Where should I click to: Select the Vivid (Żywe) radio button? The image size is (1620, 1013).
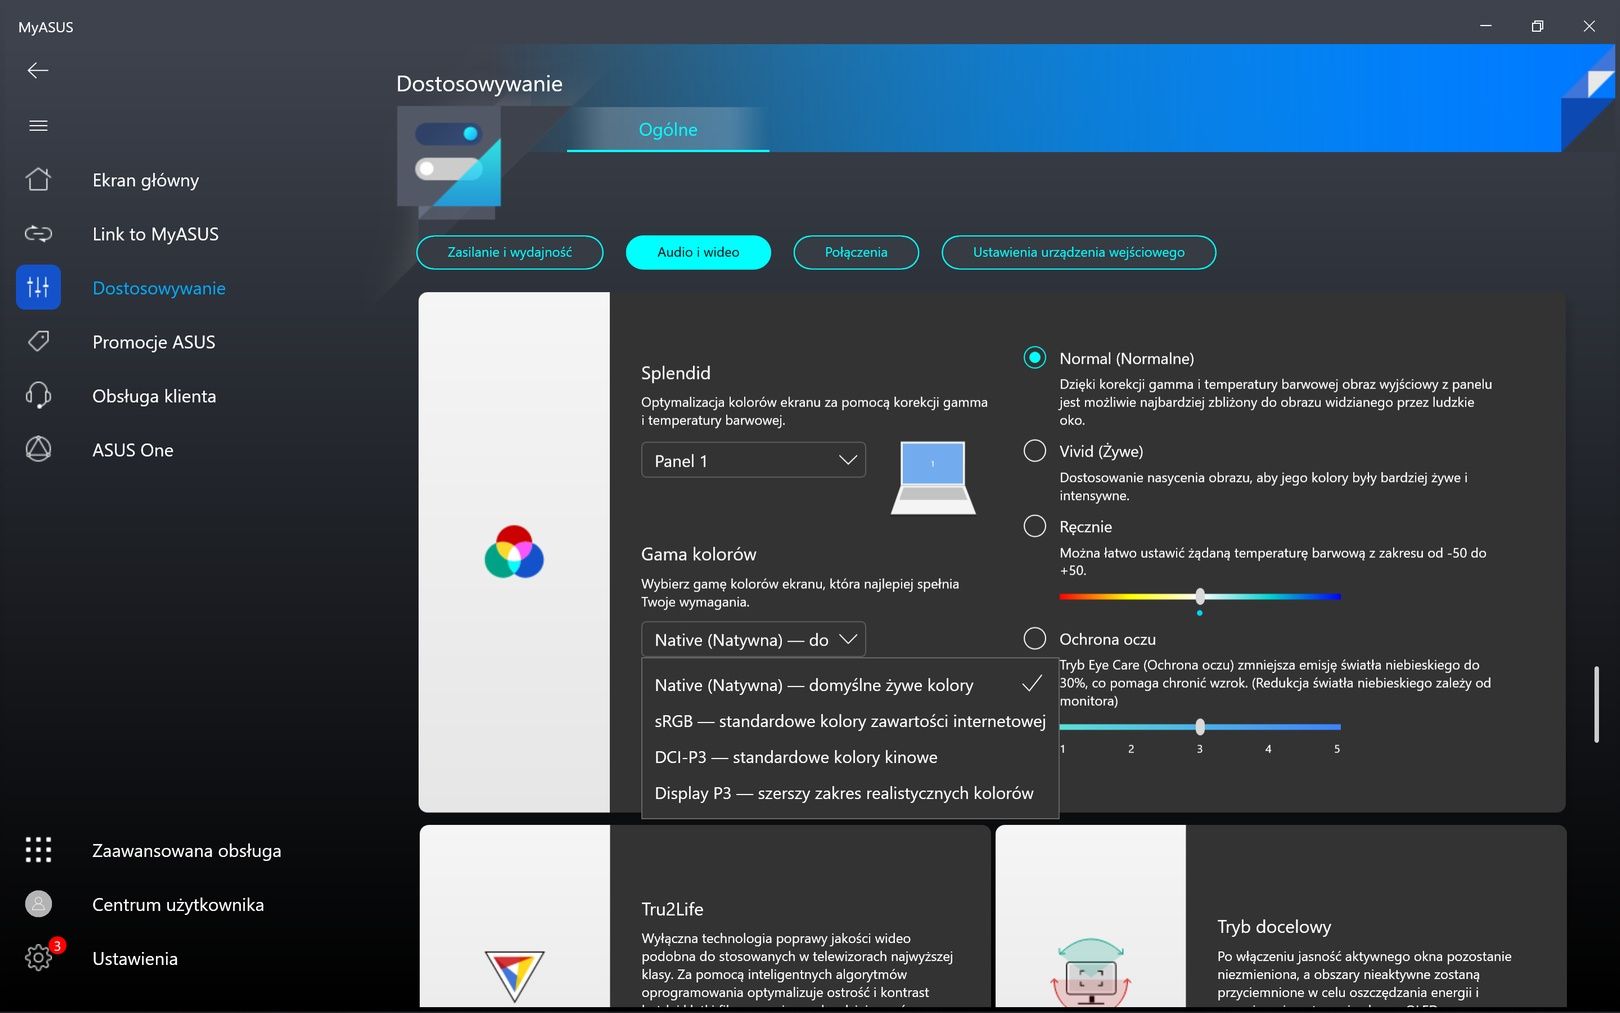(1035, 451)
